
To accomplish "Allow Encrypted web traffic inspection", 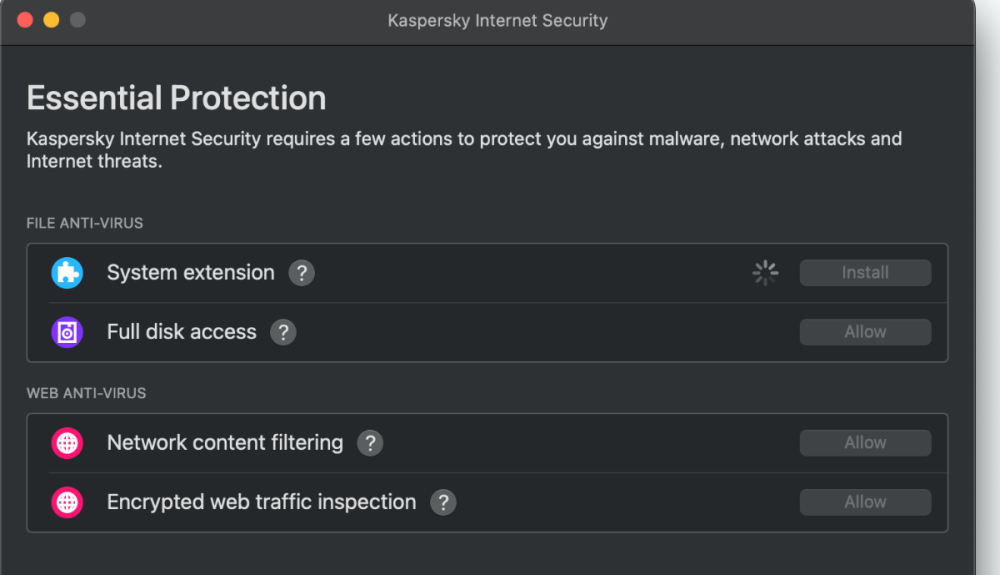I will [x=865, y=502].
